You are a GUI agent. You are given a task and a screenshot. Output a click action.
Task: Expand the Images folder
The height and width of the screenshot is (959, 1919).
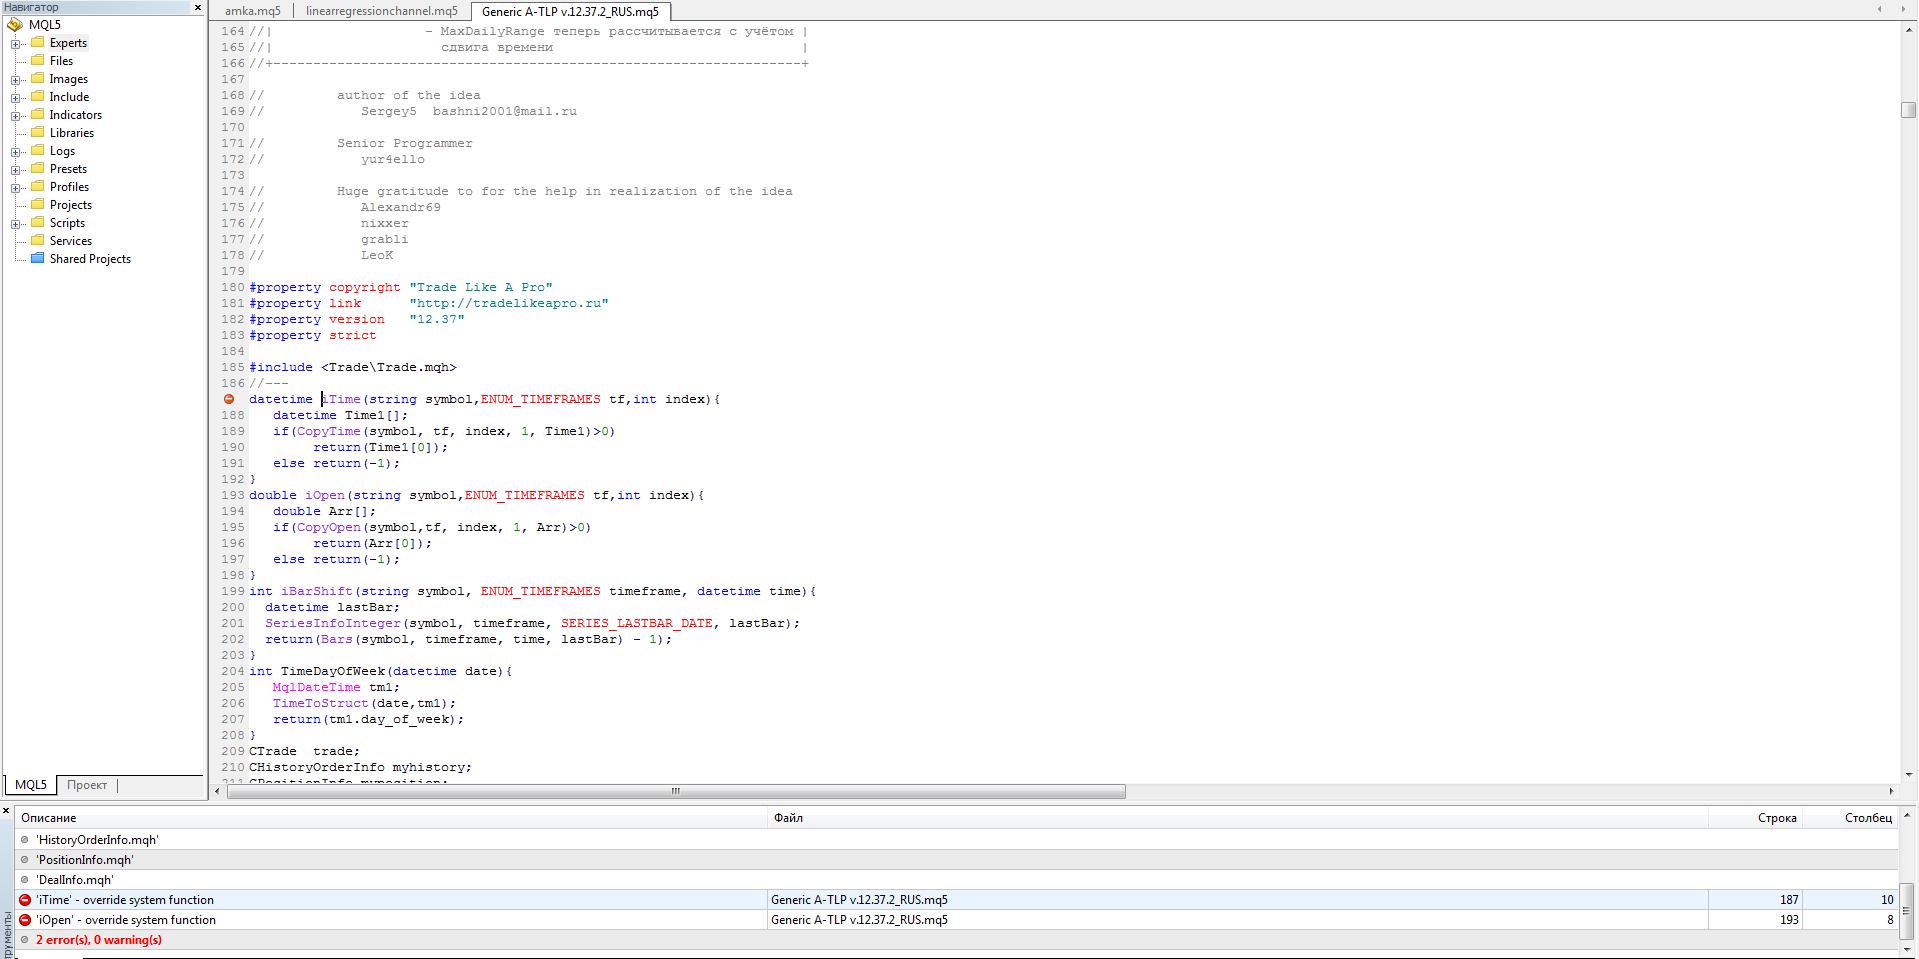[16, 79]
